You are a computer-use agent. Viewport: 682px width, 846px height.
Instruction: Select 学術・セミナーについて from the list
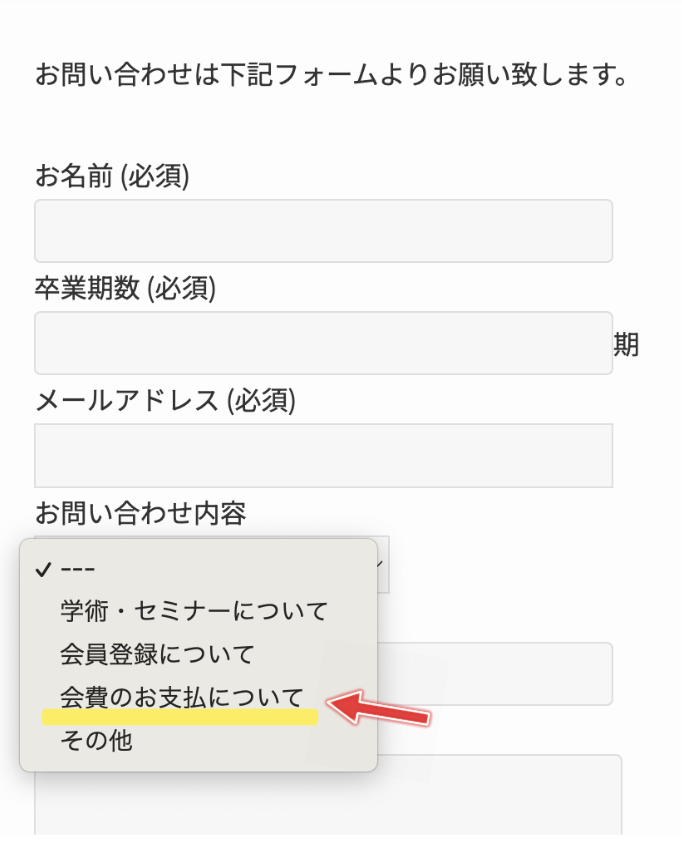point(194,609)
